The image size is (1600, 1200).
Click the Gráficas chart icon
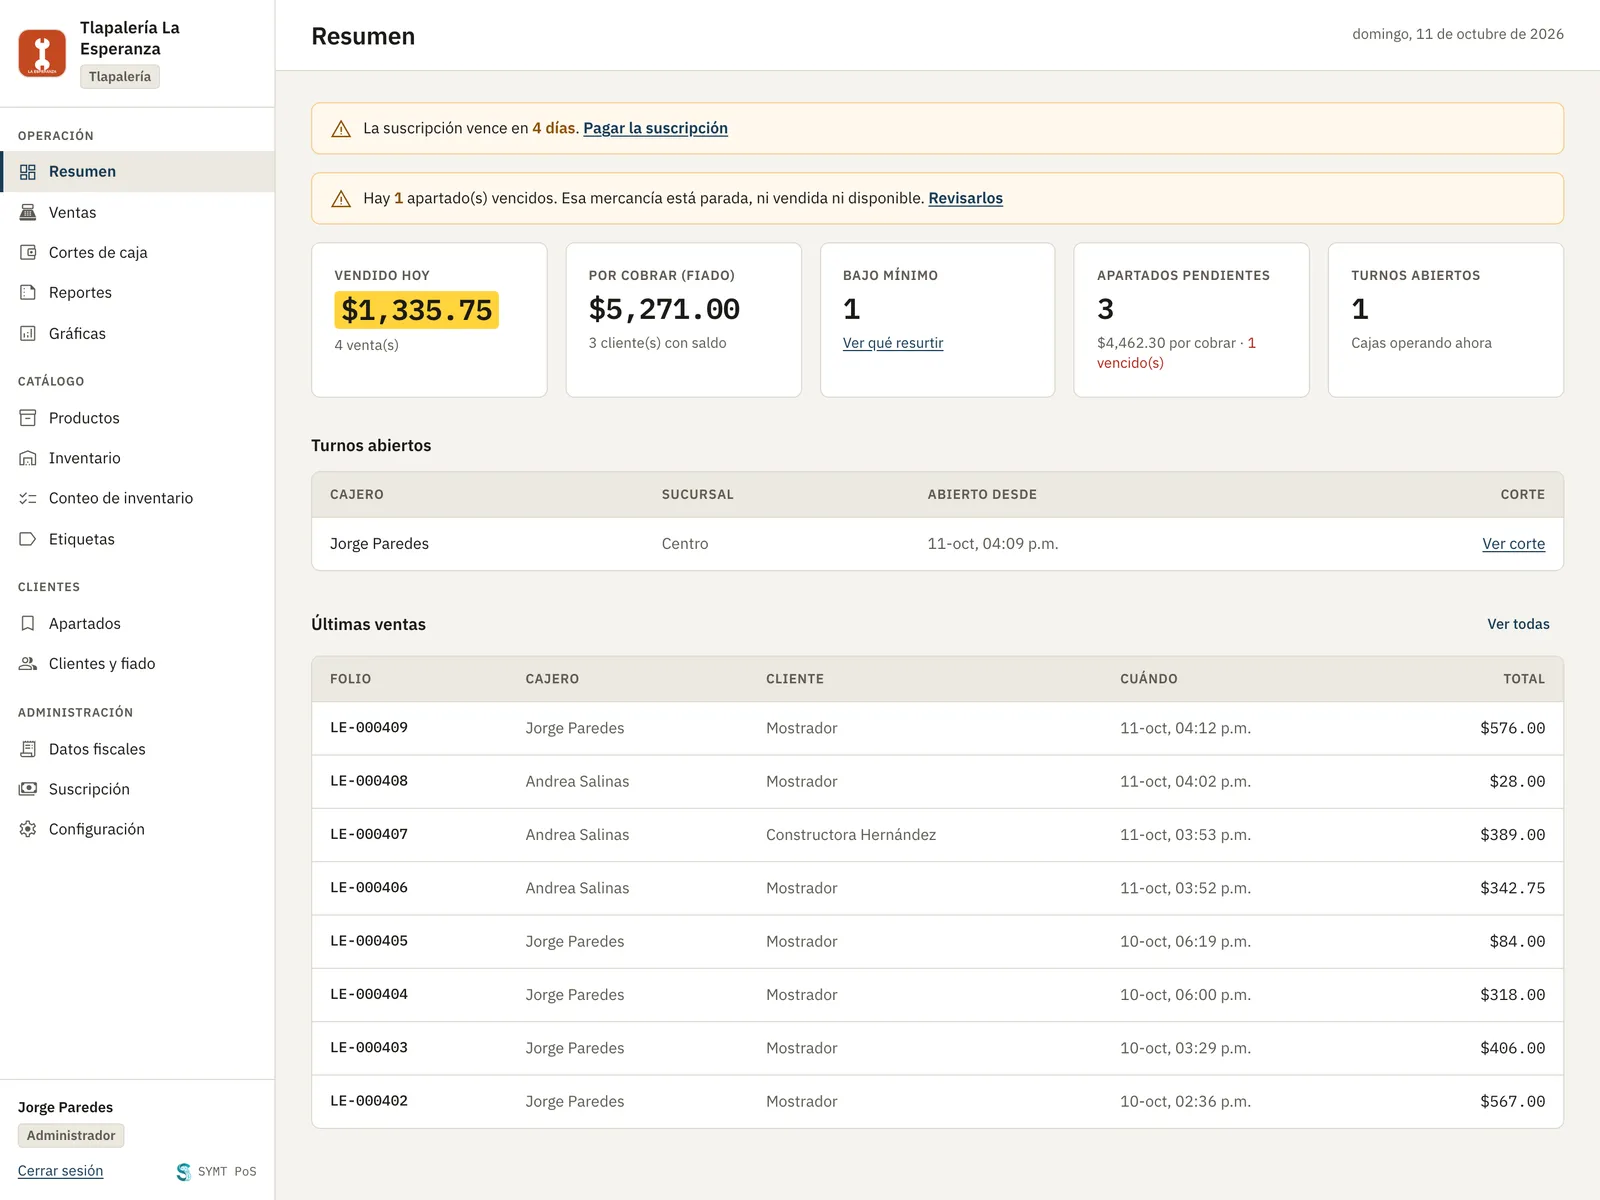(28, 333)
